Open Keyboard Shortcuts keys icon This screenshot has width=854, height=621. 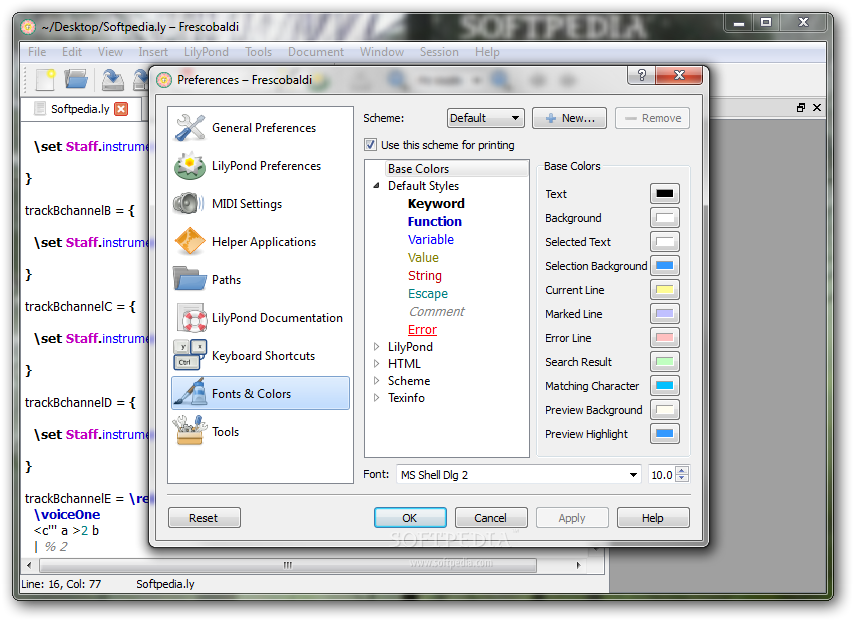[x=190, y=355]
